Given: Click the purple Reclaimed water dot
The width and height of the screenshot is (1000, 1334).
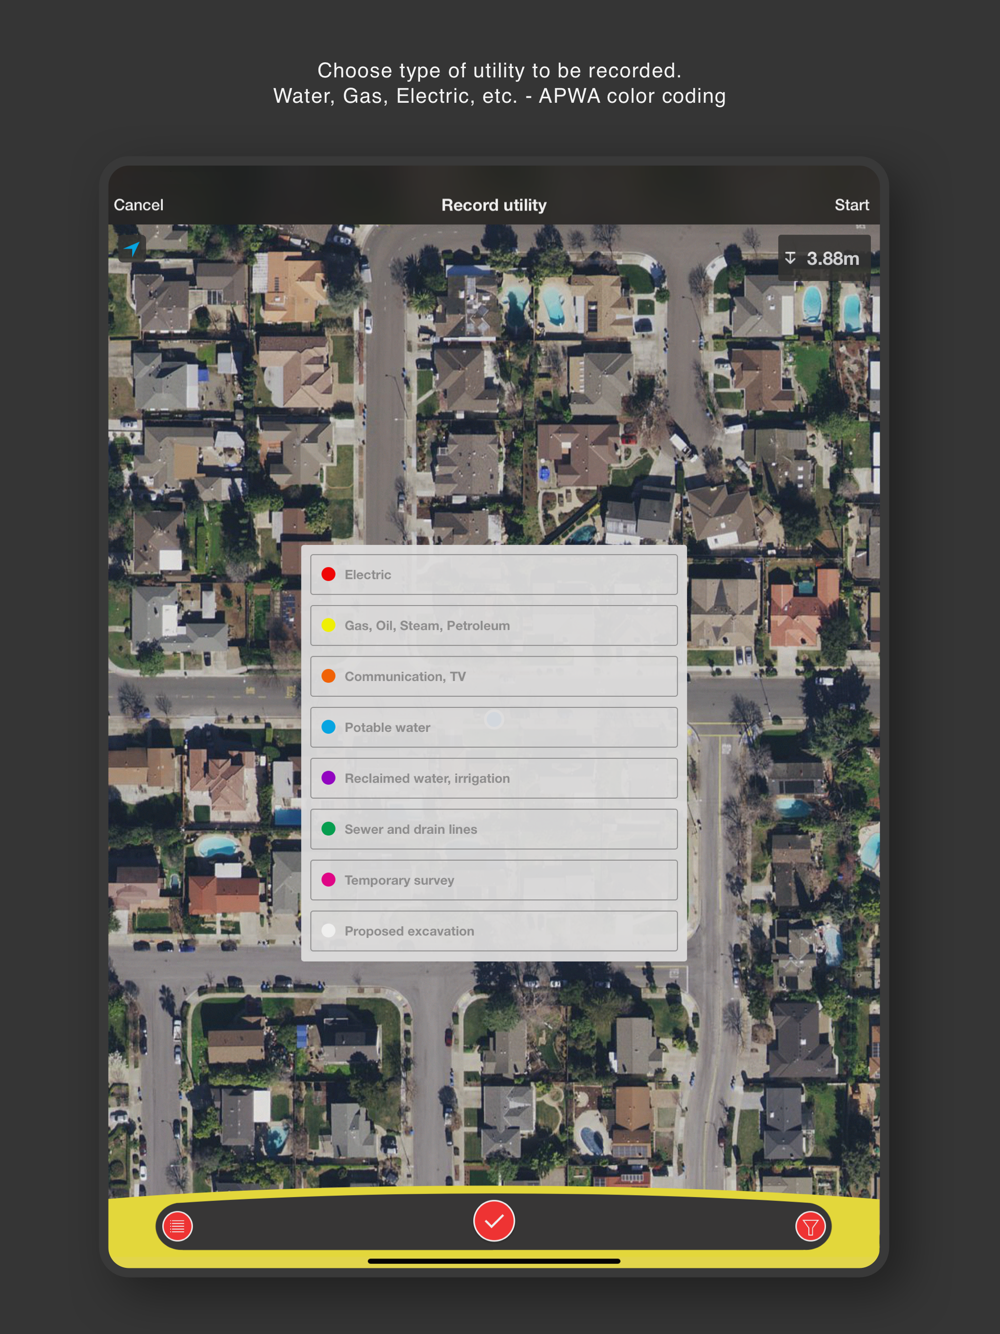Looking at the screenshot, I should point(328,778).
